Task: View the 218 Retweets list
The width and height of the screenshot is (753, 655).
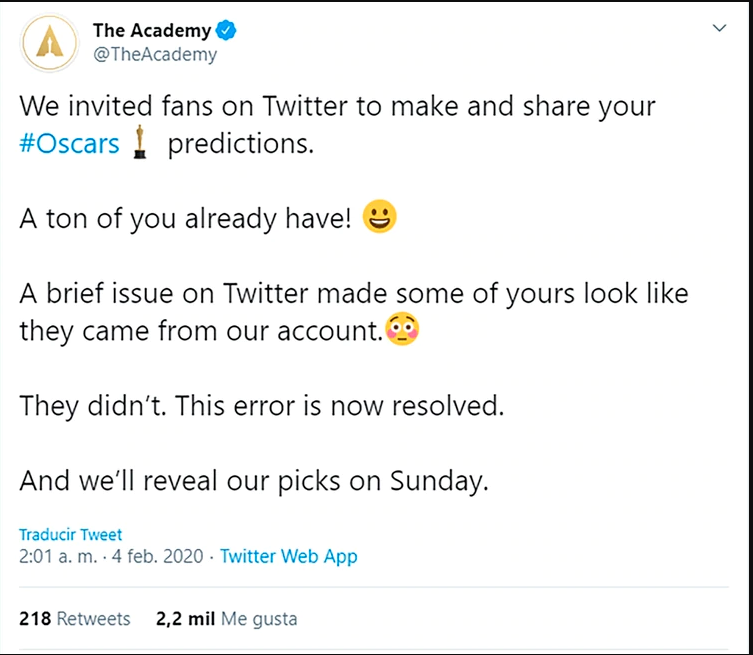Action: coord(75,619)
